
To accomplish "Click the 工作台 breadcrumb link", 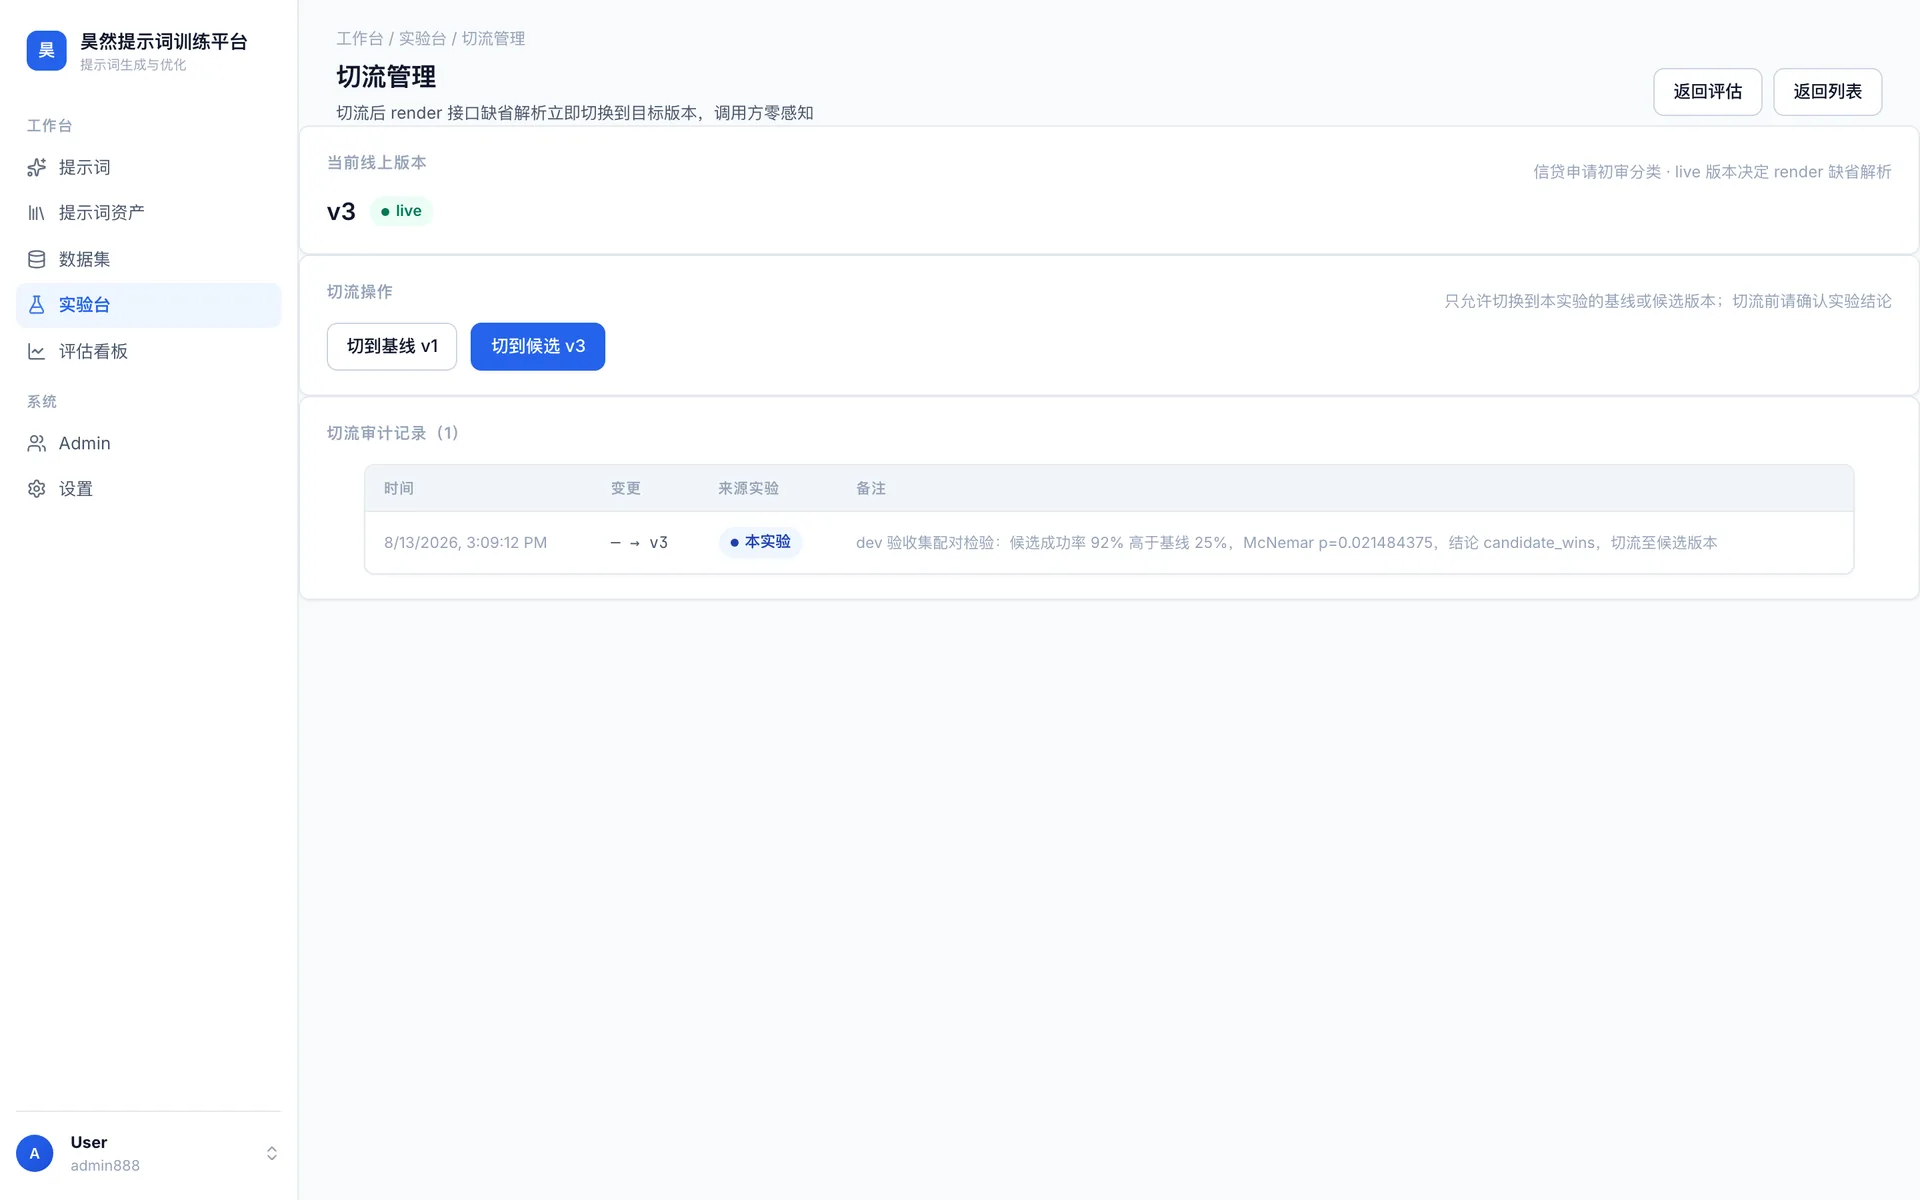I will 360,38.
